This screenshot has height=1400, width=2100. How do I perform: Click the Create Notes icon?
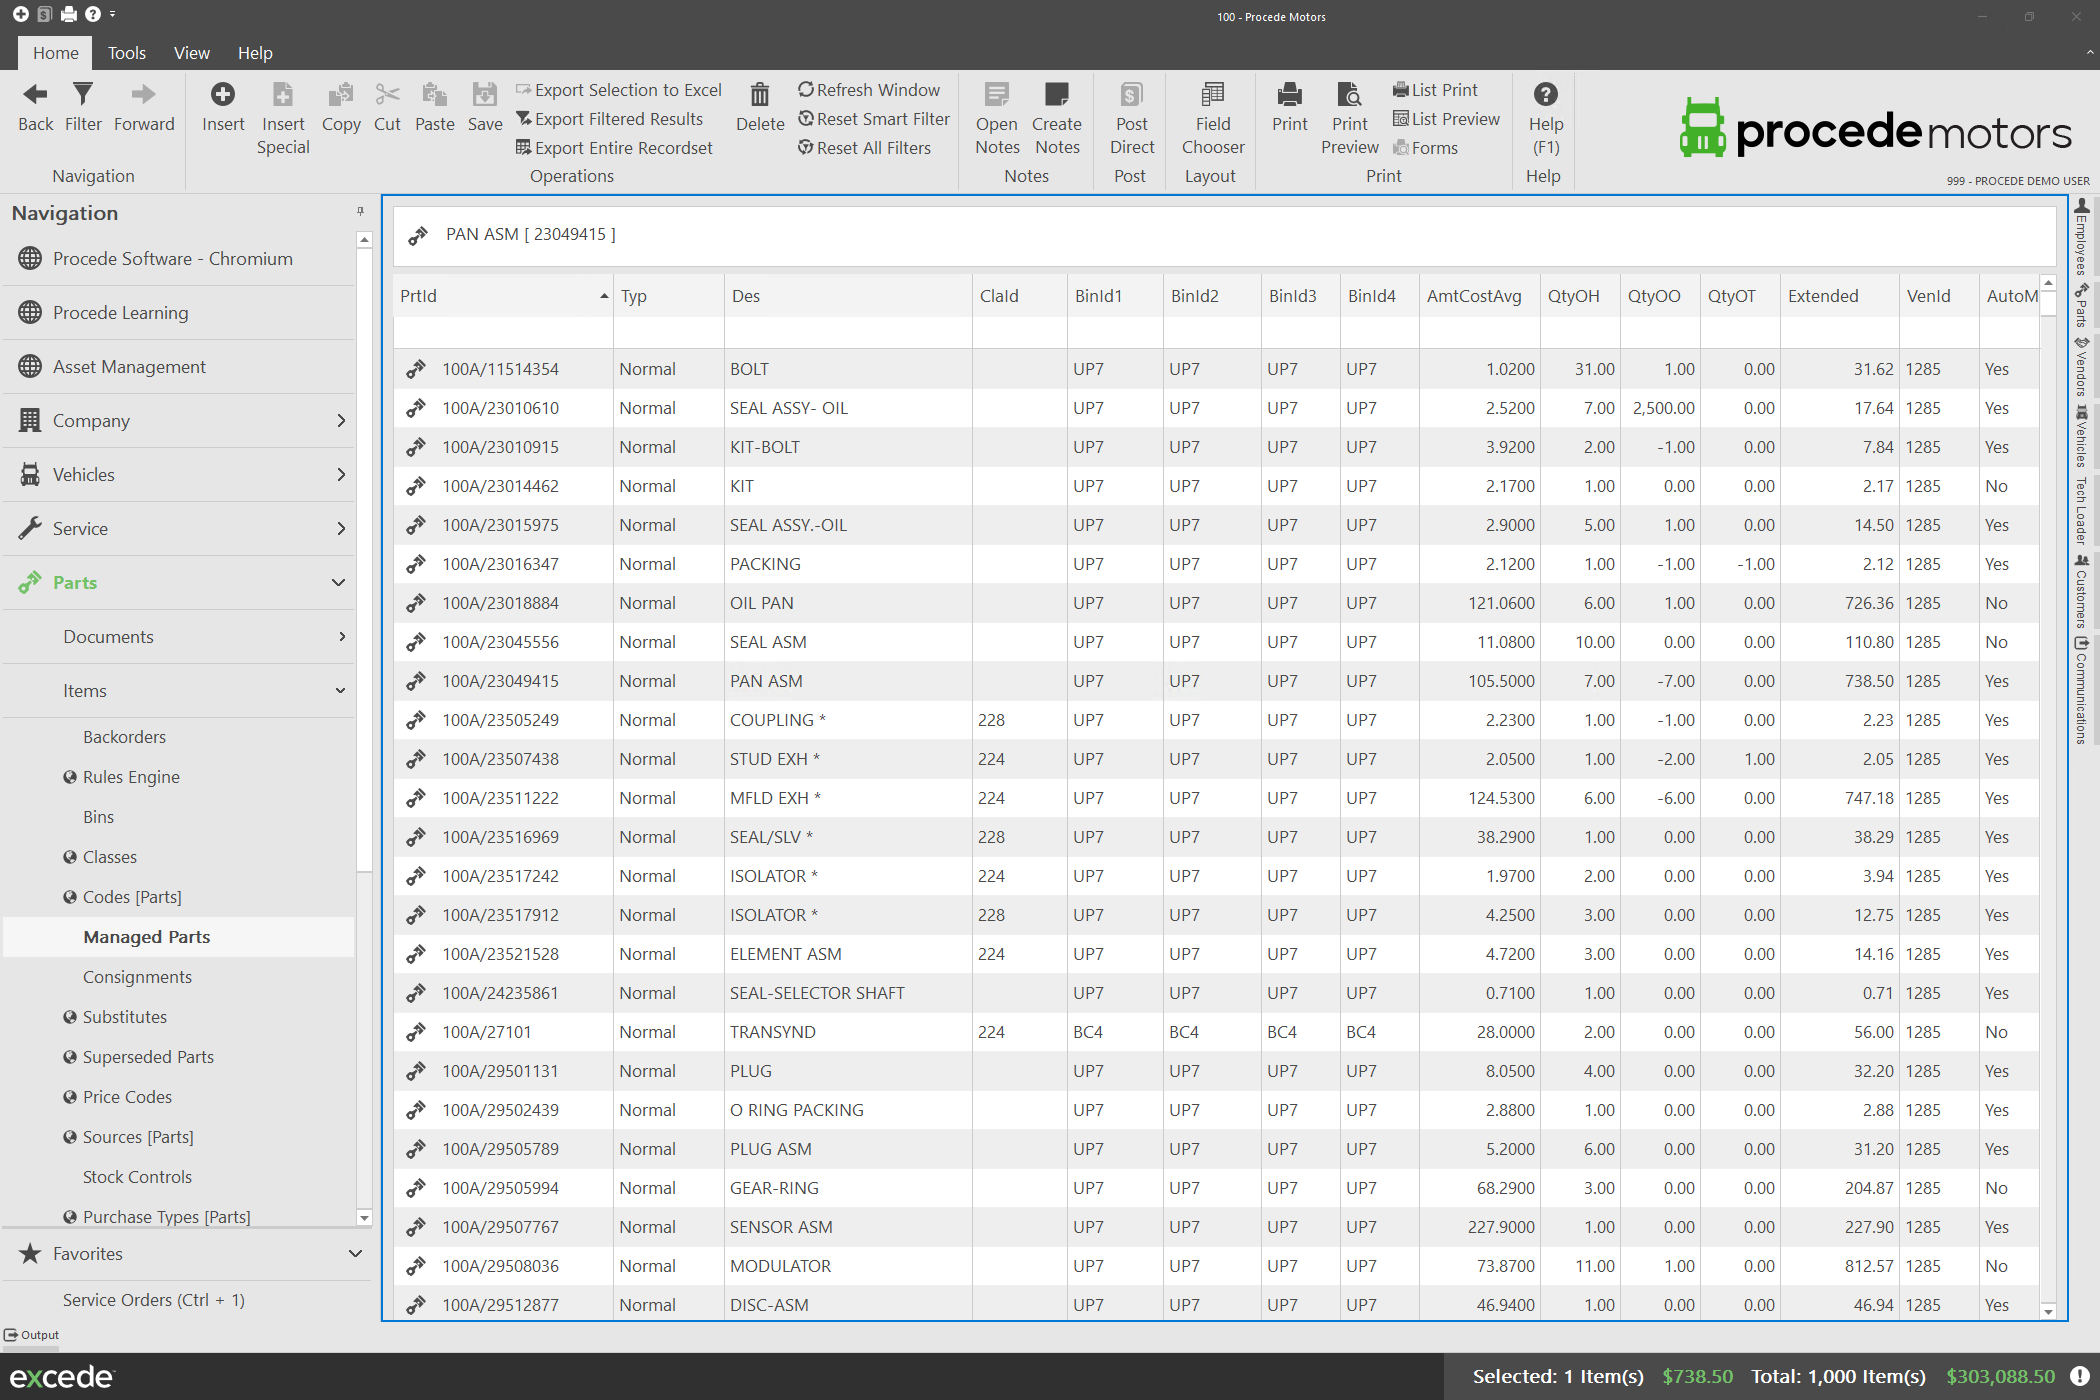(x=1057, y=95)
